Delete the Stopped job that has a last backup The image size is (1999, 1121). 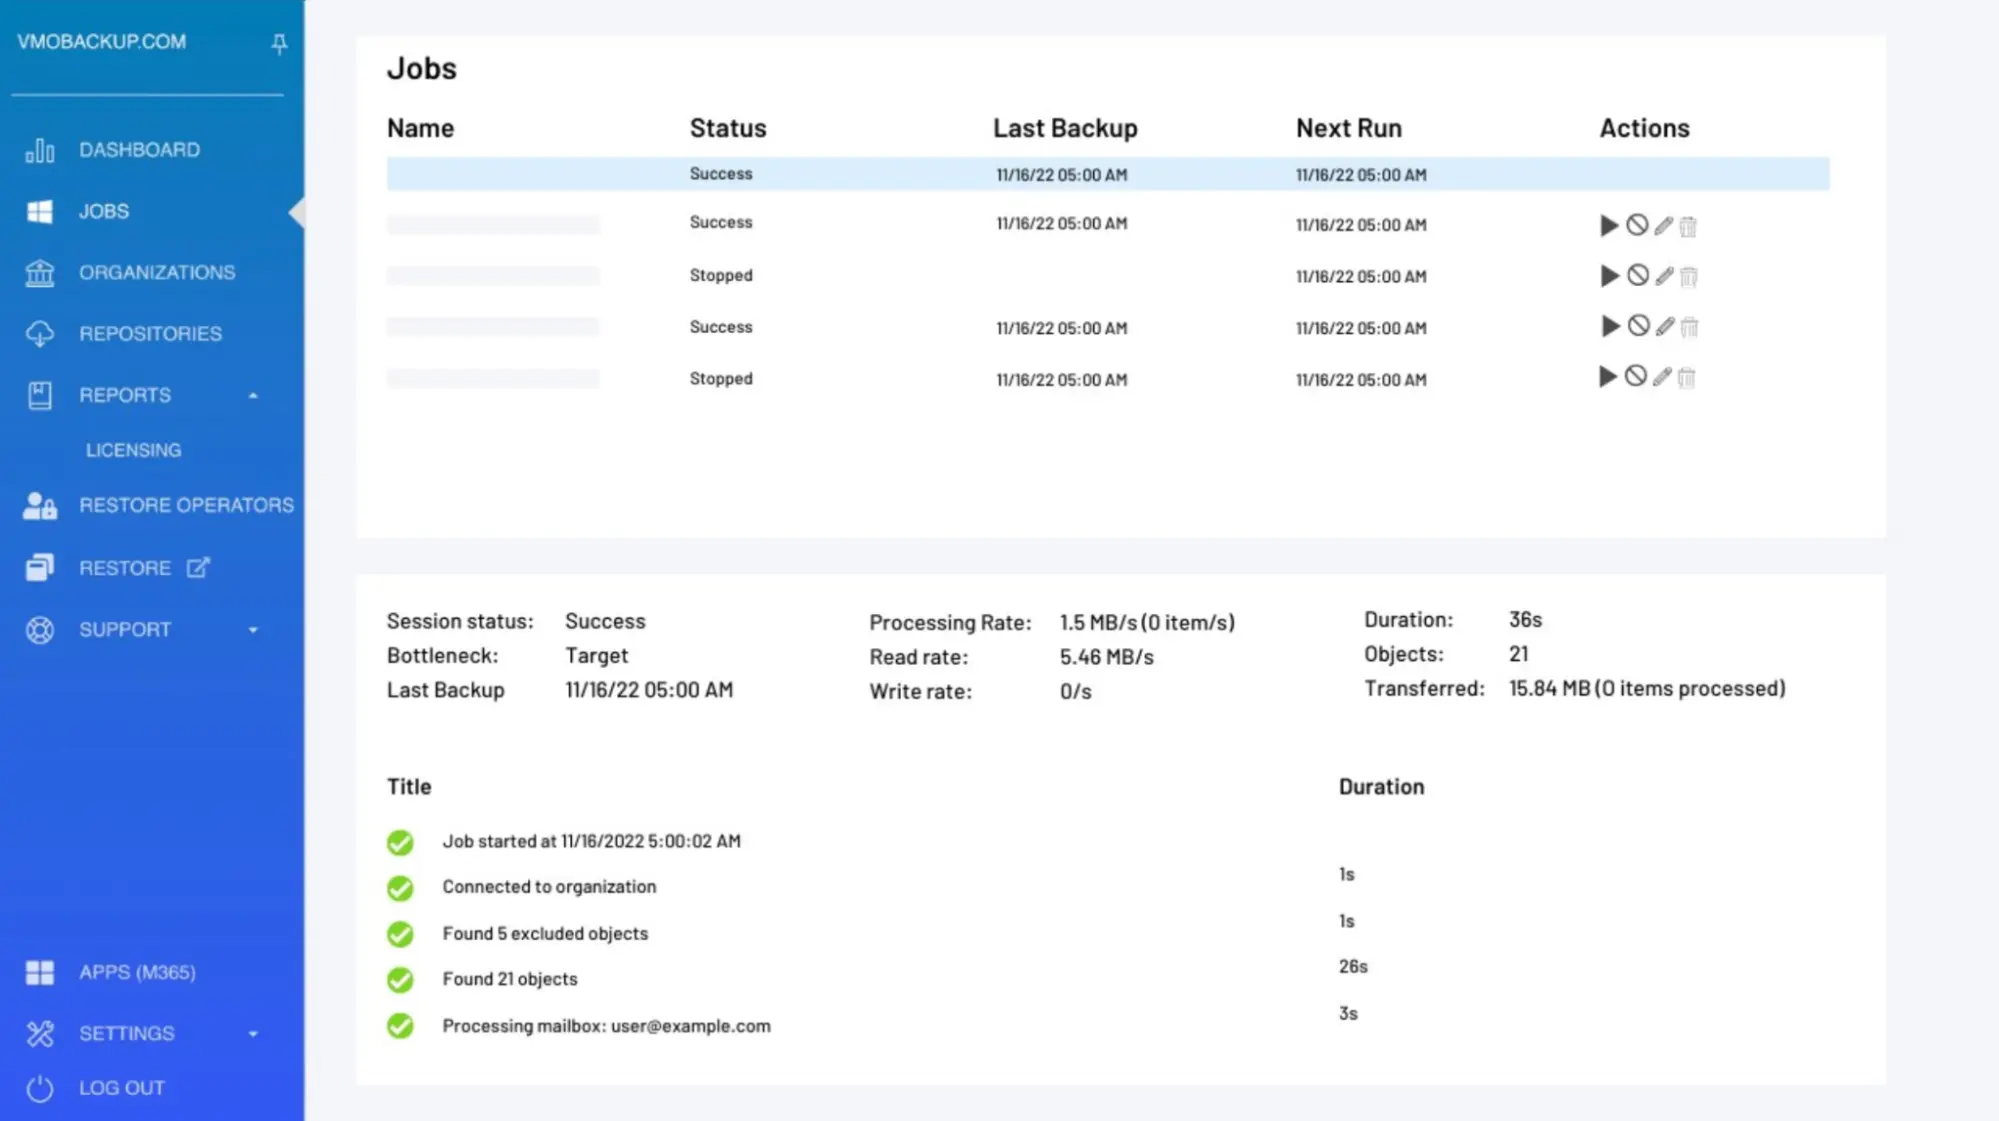1687,378
